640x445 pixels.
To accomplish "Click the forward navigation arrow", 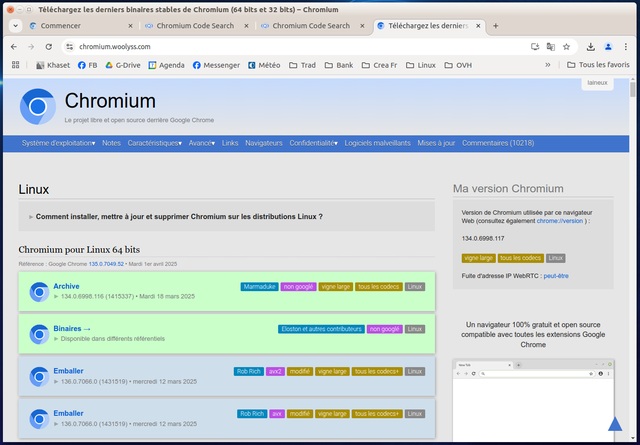I will (31, 47).
